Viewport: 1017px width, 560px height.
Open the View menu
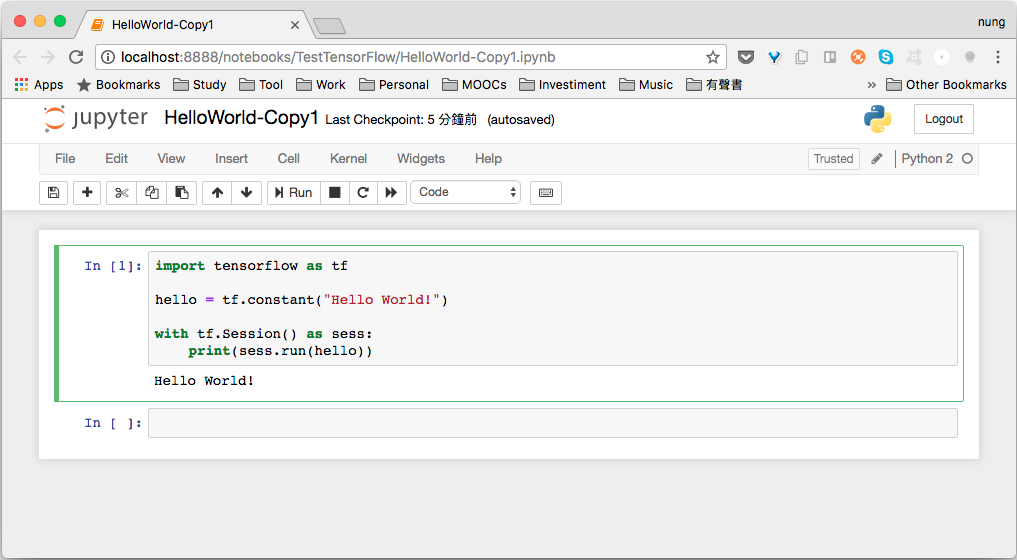tap(171, 158)
